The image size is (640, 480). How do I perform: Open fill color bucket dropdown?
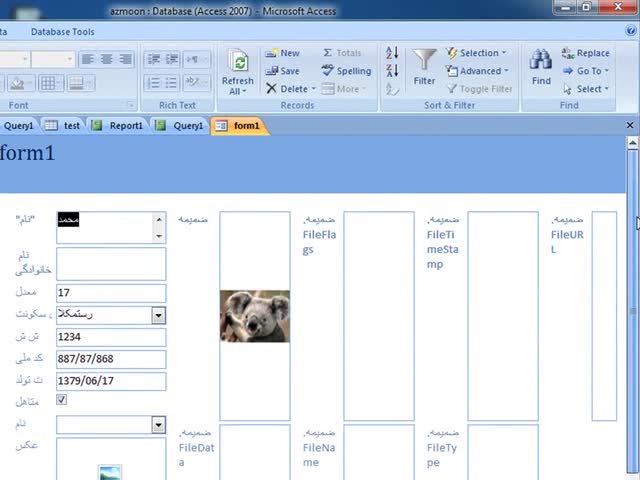[21, 83]
